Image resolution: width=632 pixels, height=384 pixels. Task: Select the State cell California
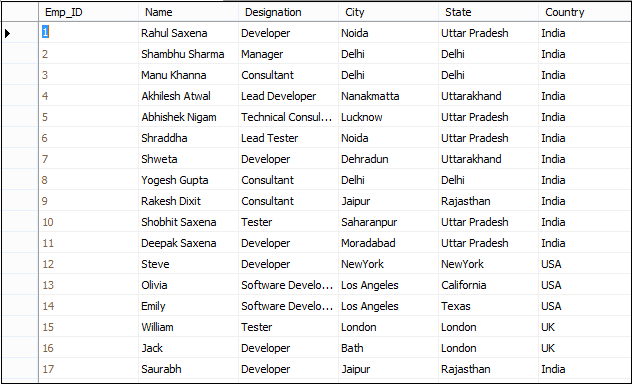pyautogui.click(x=488, y=285)
